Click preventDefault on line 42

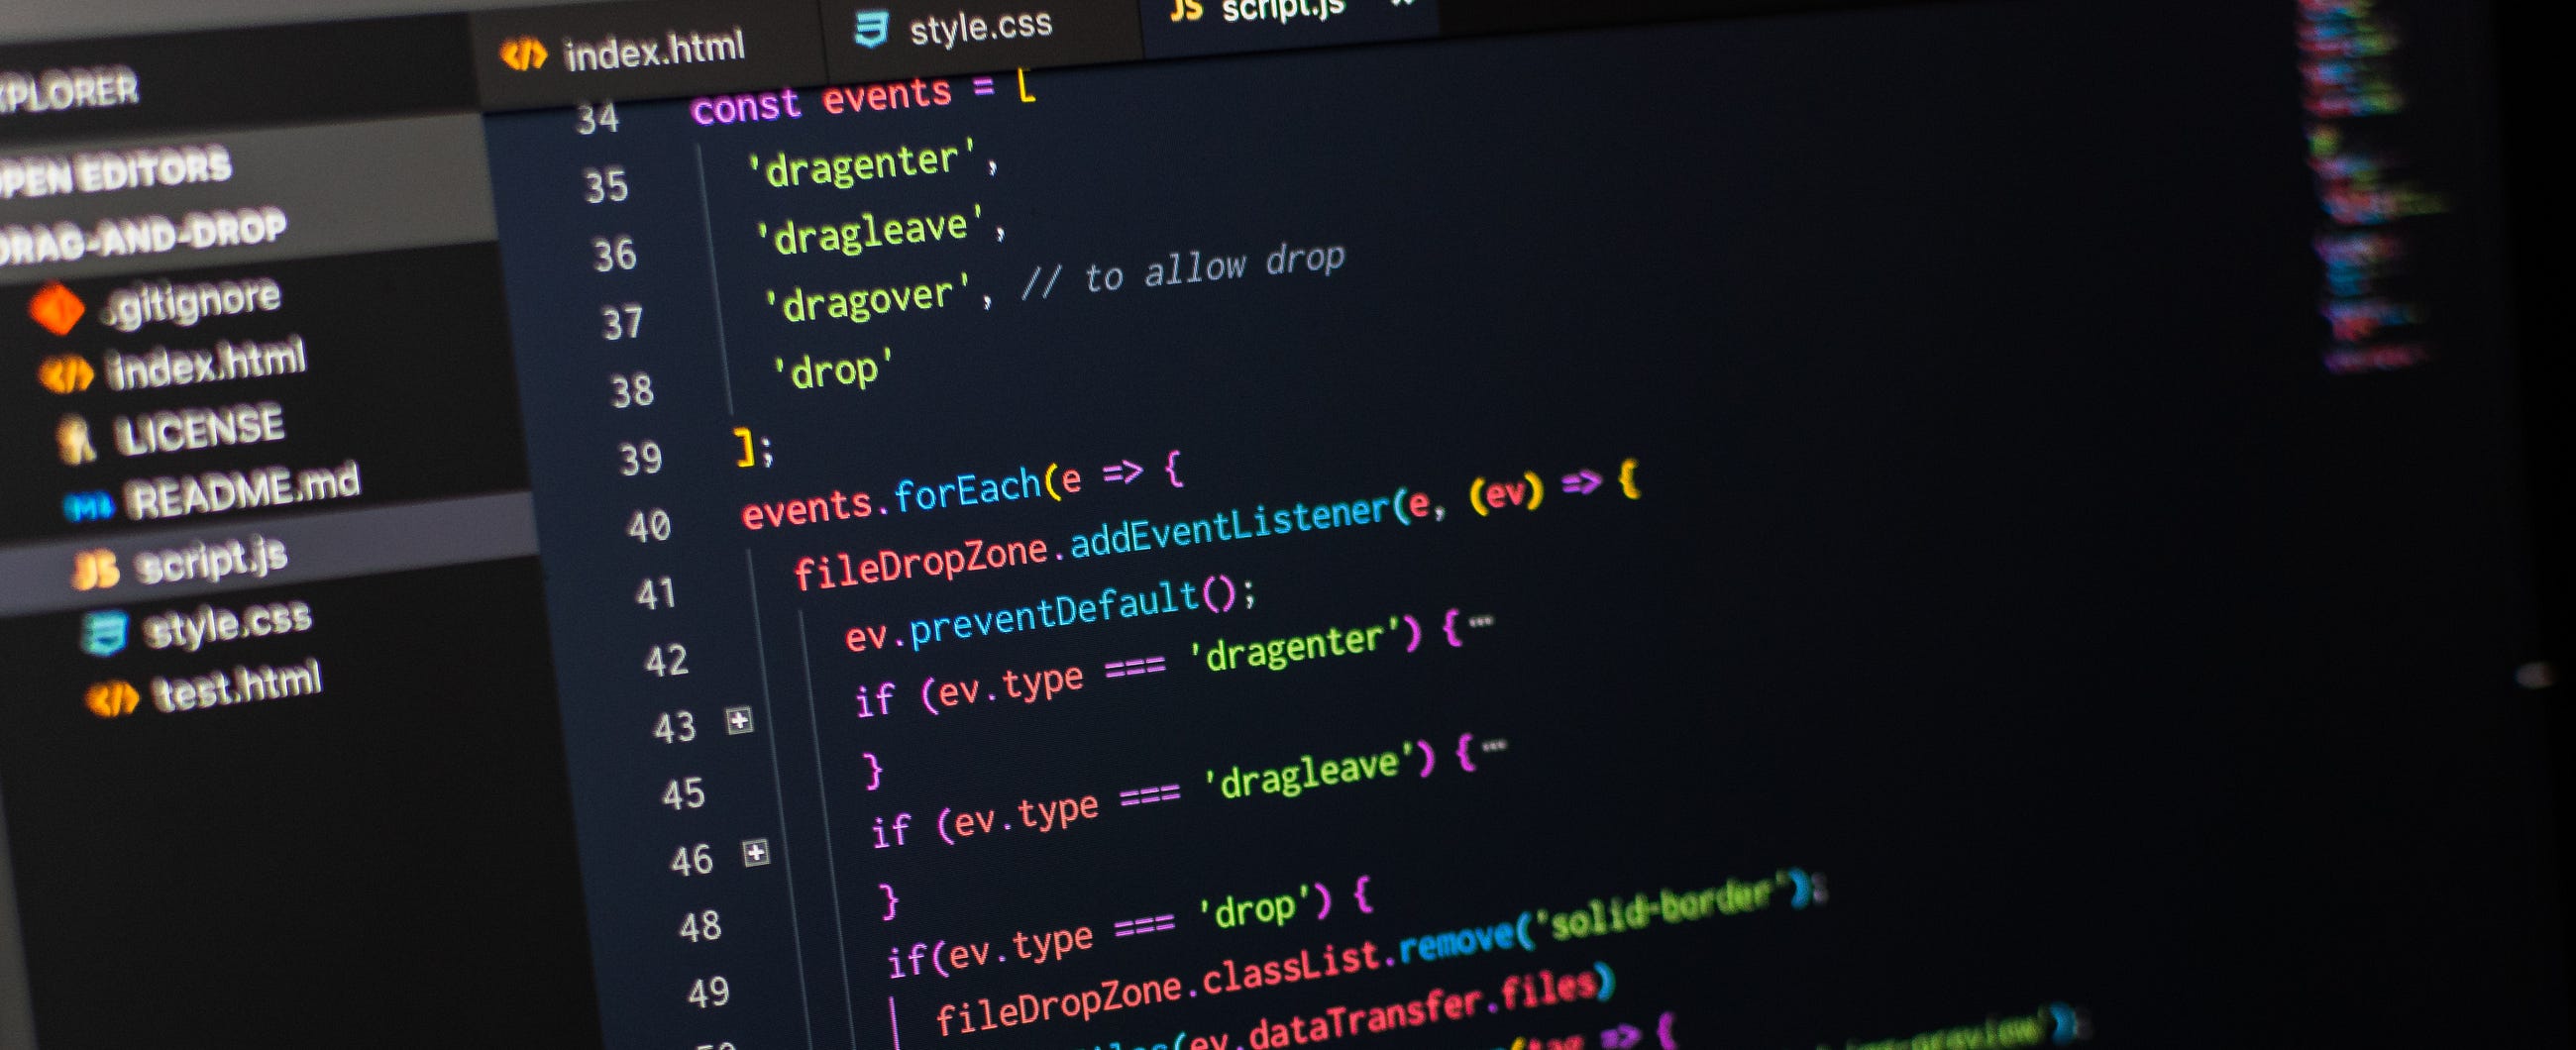click(x=1054, y=613)
